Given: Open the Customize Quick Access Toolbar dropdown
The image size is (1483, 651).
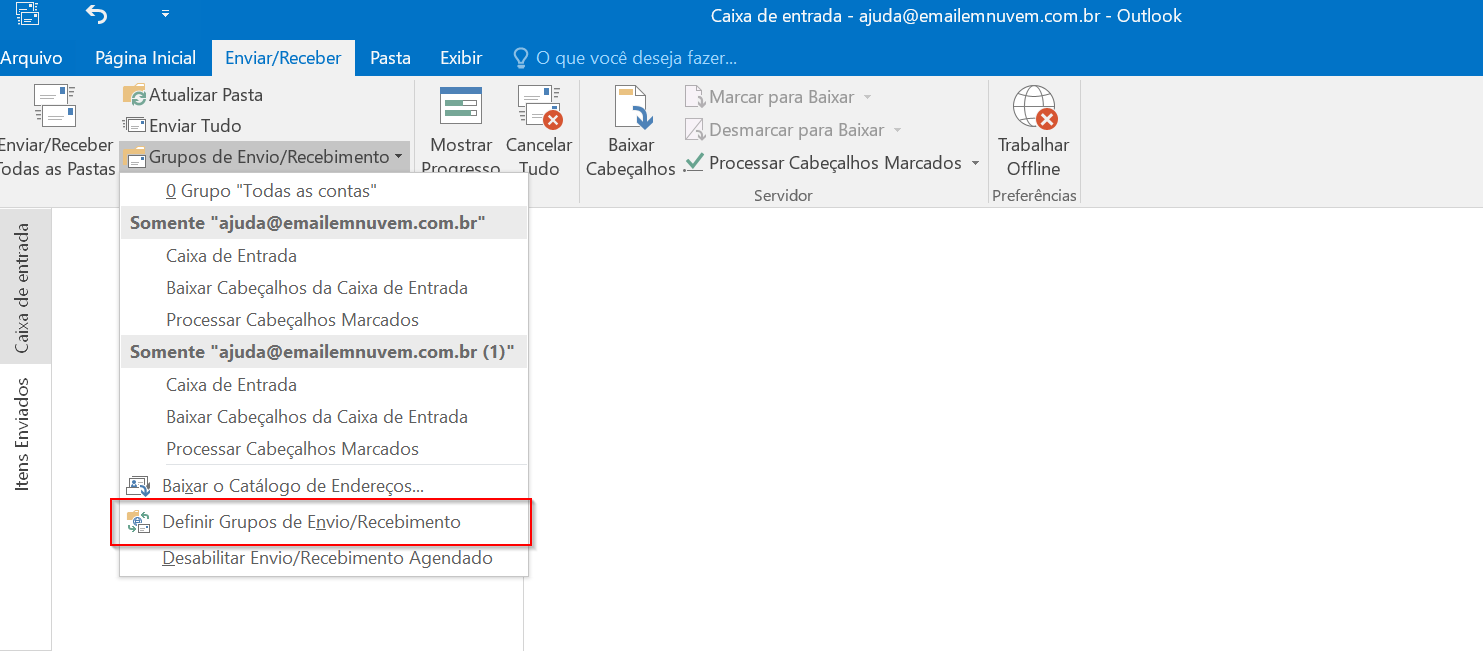Looking at the screenshot, I should 165,14.
